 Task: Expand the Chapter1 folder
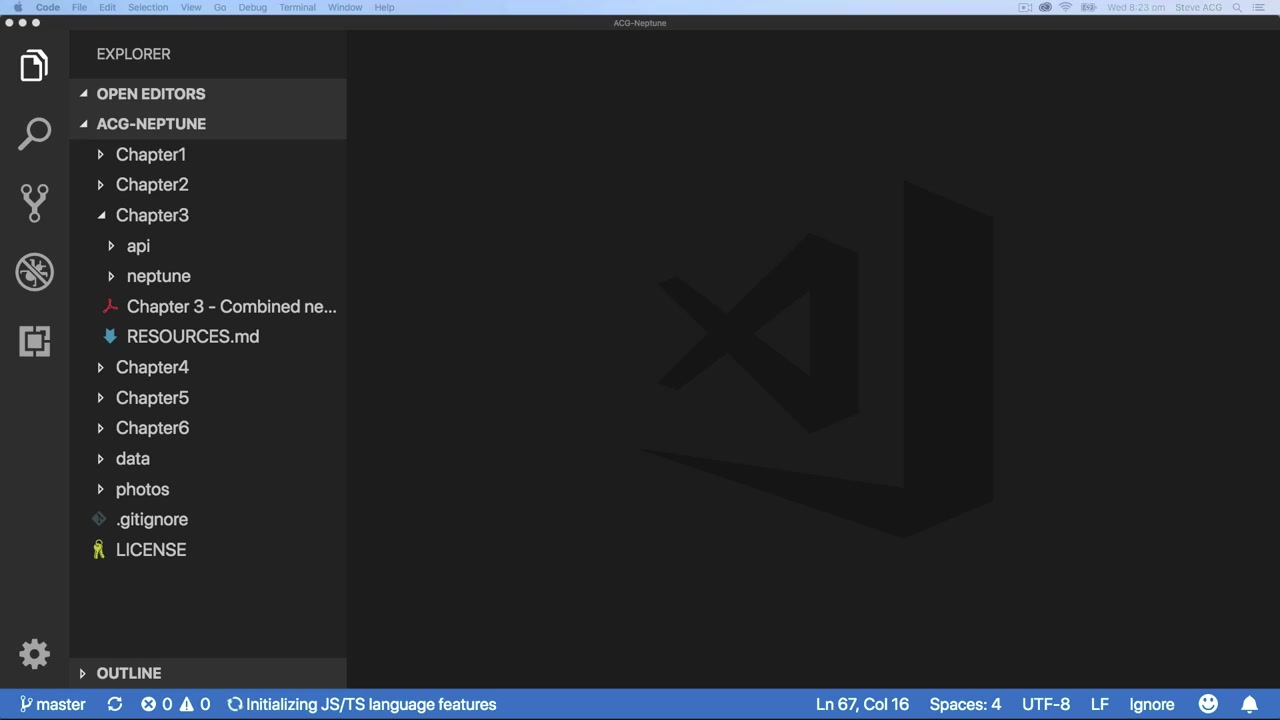tap(208, 154)
